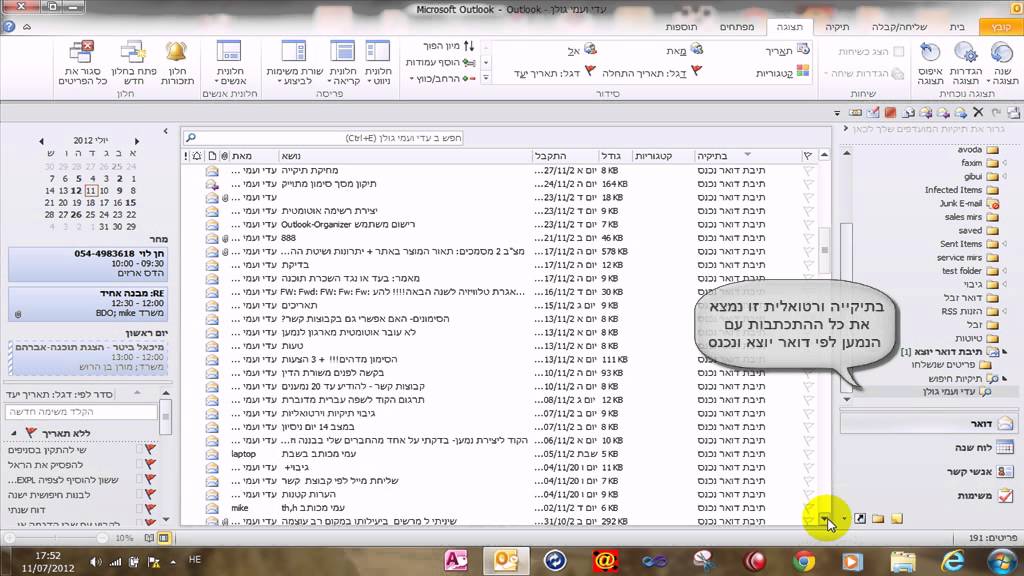Mark task להפסיק את הראל complete checkbox

139,465
